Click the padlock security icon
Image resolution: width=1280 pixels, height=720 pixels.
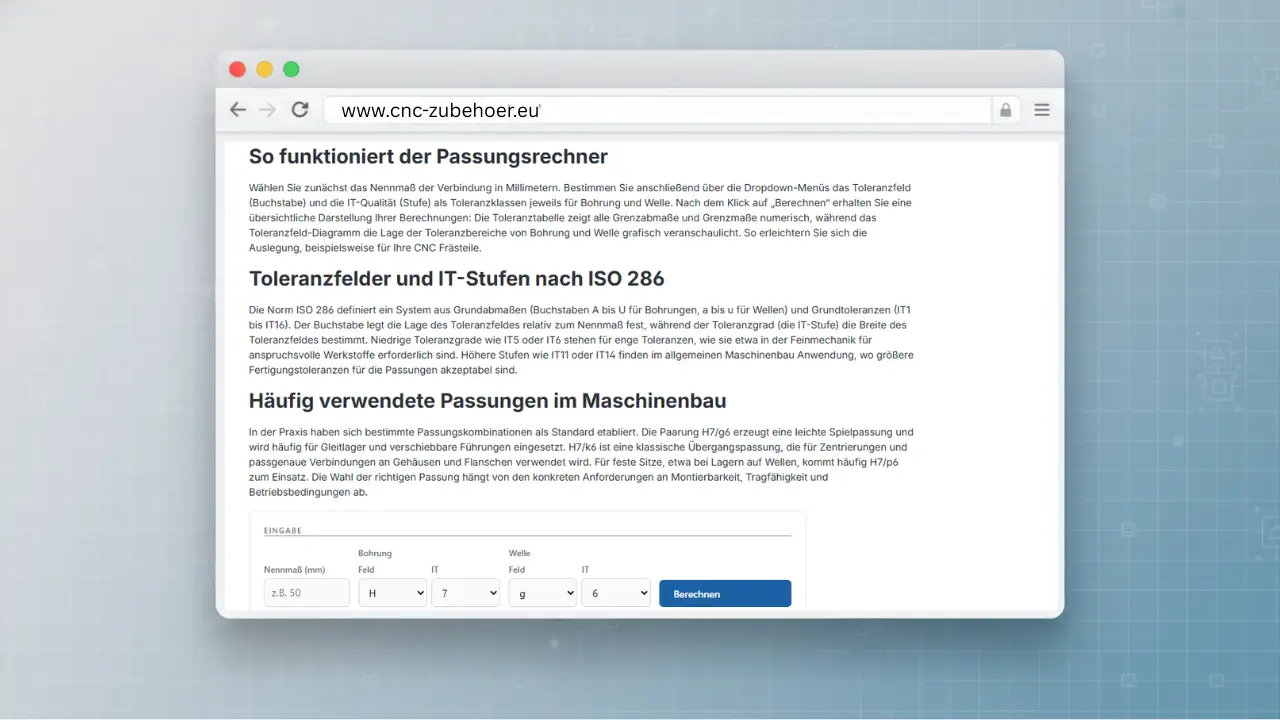[1006, 110]
